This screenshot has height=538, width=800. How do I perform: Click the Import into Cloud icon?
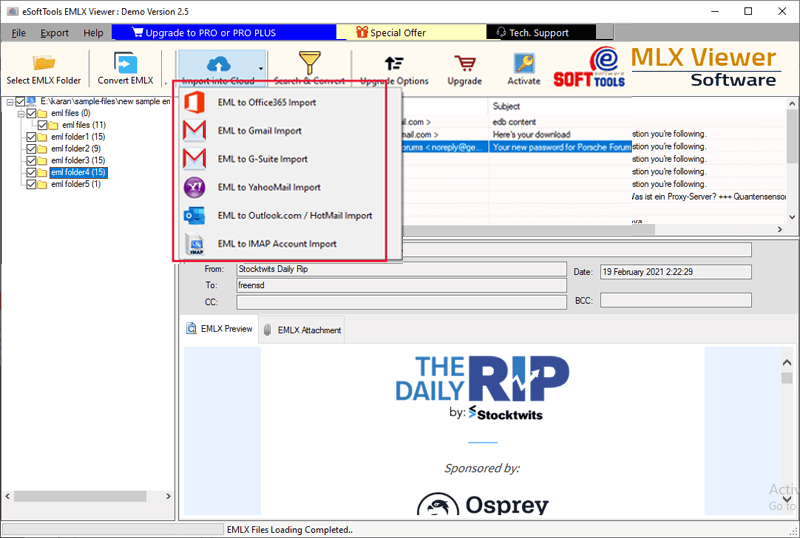pyautogui.click(x=218, y=63)
